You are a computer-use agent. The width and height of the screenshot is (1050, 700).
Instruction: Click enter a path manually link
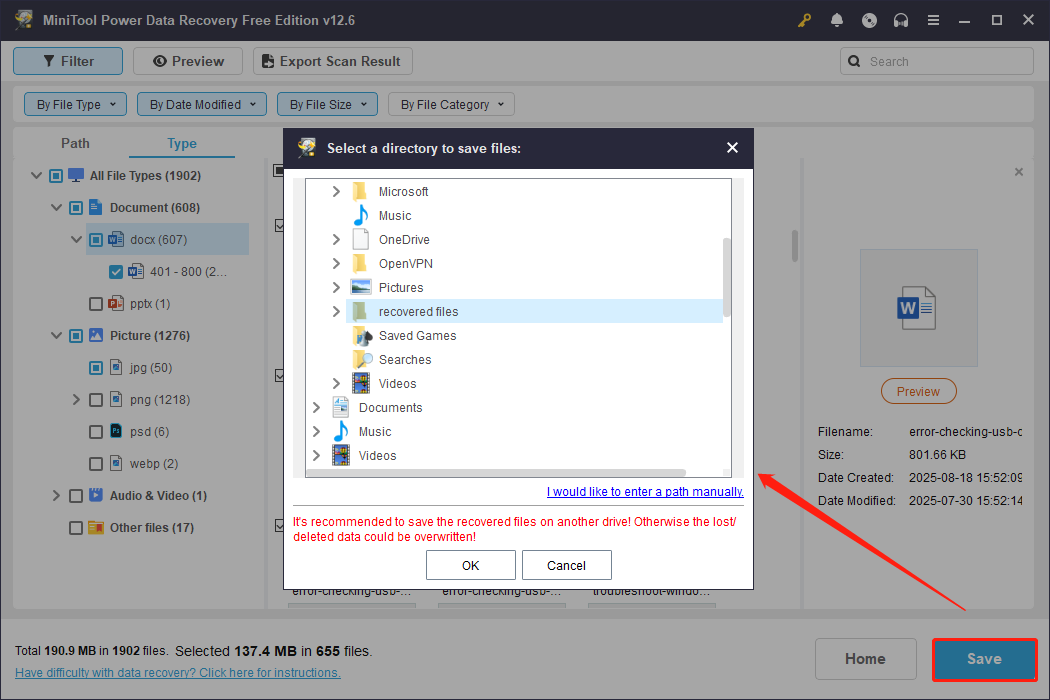645,492
